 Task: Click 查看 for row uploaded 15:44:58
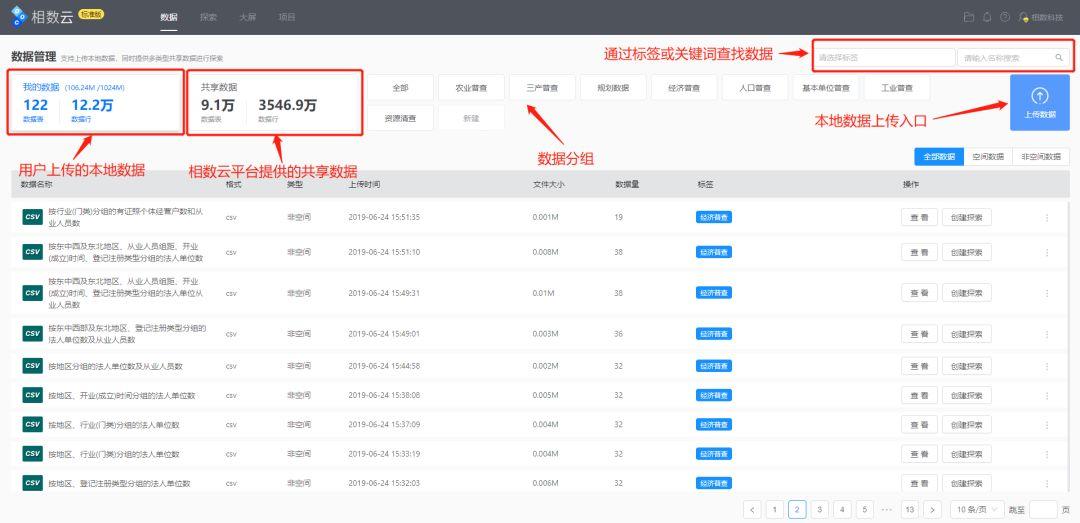coord(920,366)
